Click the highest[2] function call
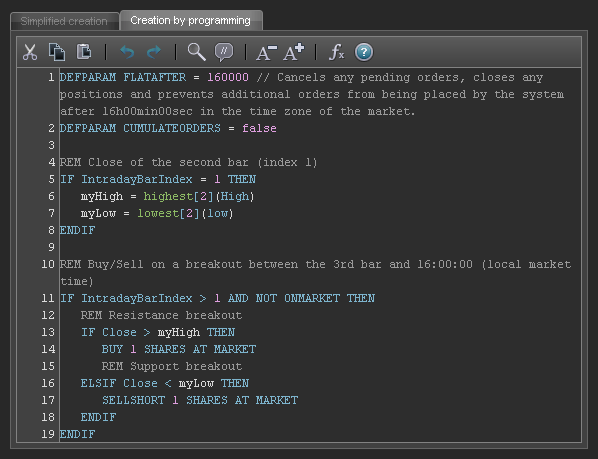Viewport: 598px width, 459px height. [x=178, y=196]
